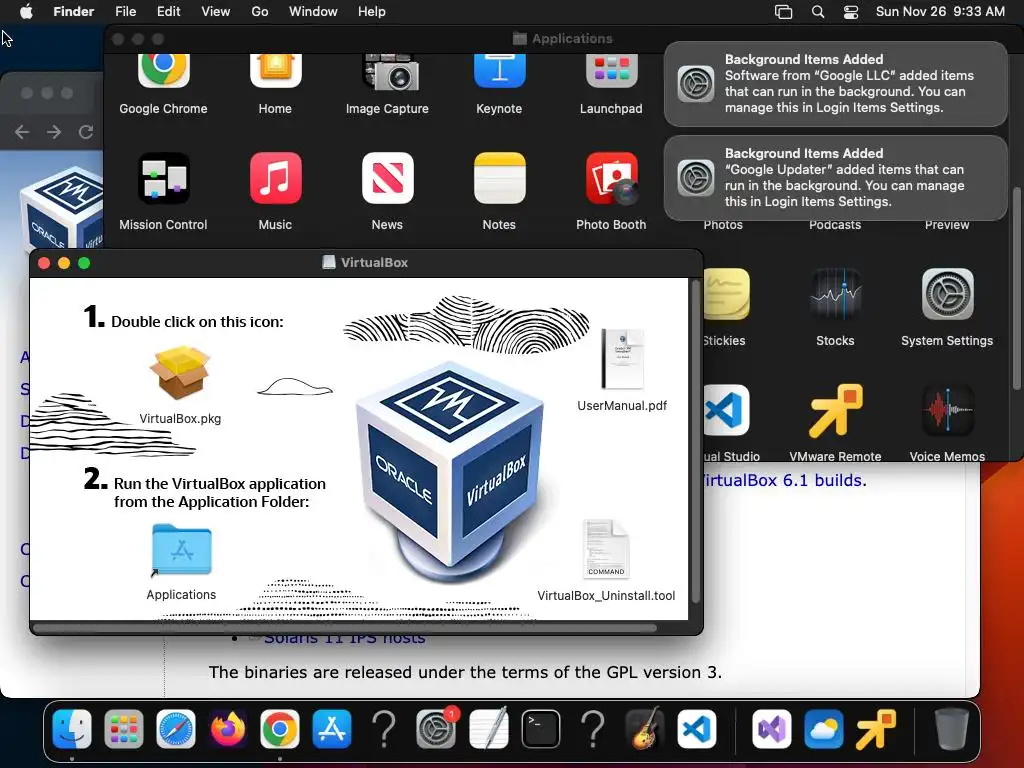This screenshot has height=768, width=1024.
Task: Open the VirtualBox.pkg installer icon
Action: [180, 372]
